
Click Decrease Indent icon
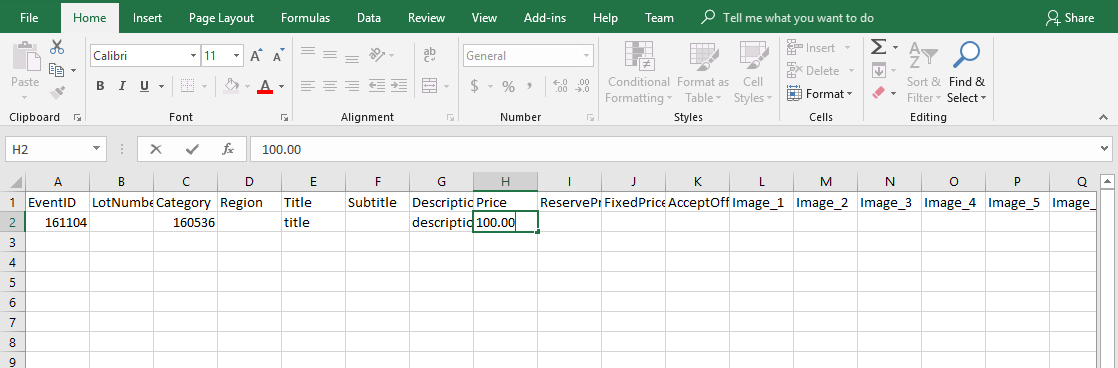click(x=377, y=86)
